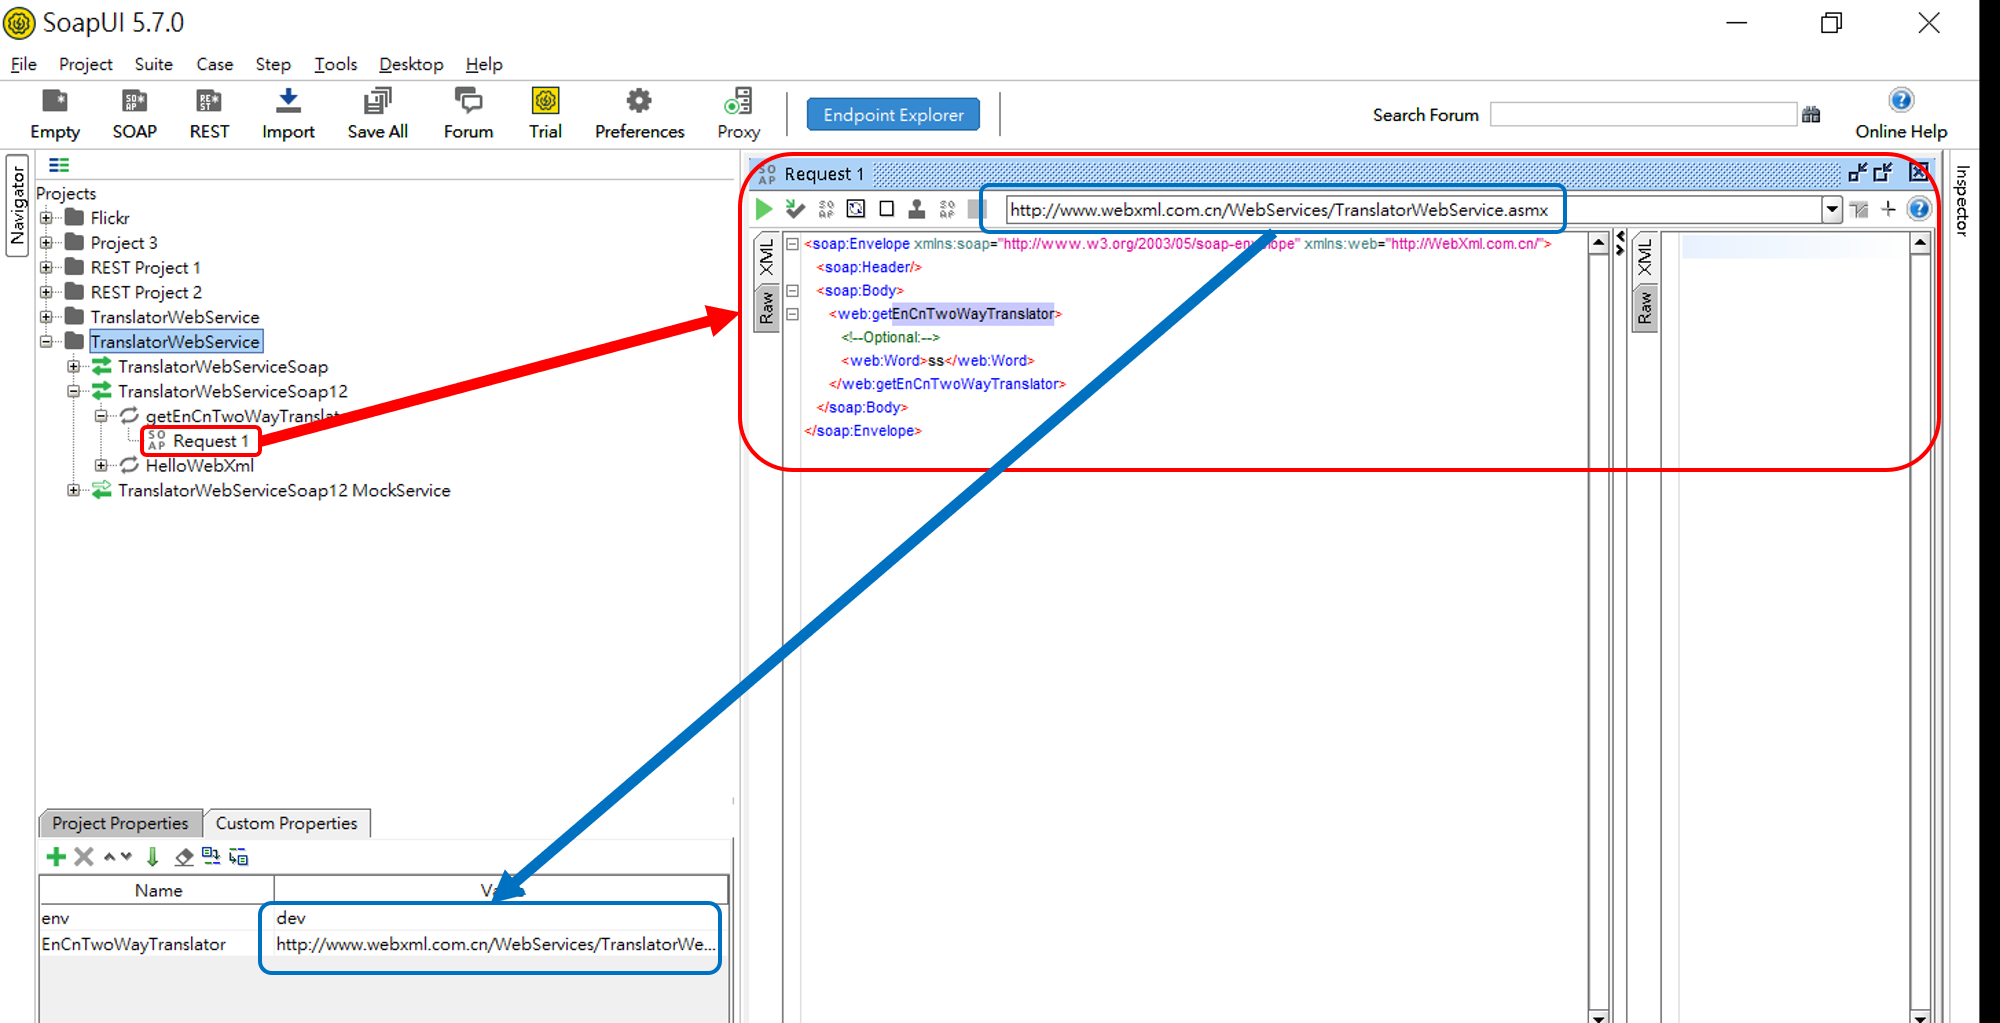2000x1023 pixels.
Task: Switch to the Project Properties tab
Action: pos(120,823)
